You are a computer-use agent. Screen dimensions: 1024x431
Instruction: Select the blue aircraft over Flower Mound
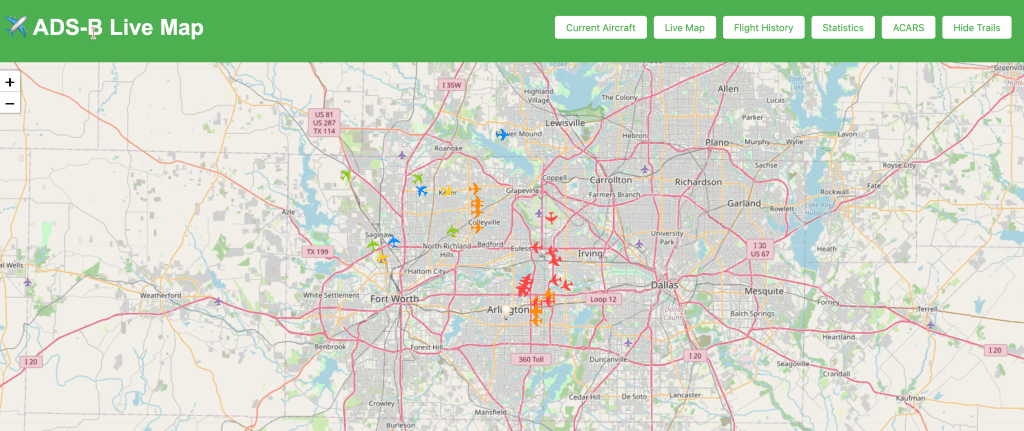click(502, 135)
